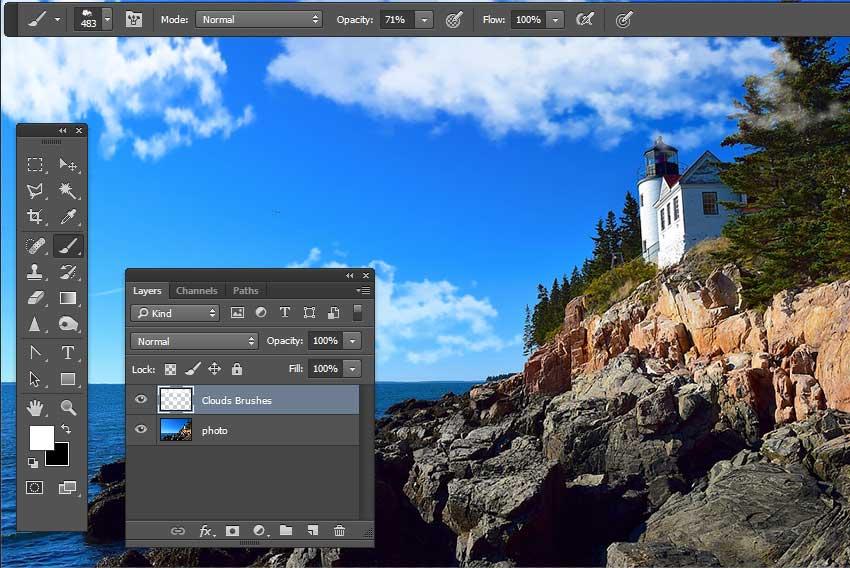Create a new layer
This screenshot has width=850, height=568.
(x=313, y=531)
